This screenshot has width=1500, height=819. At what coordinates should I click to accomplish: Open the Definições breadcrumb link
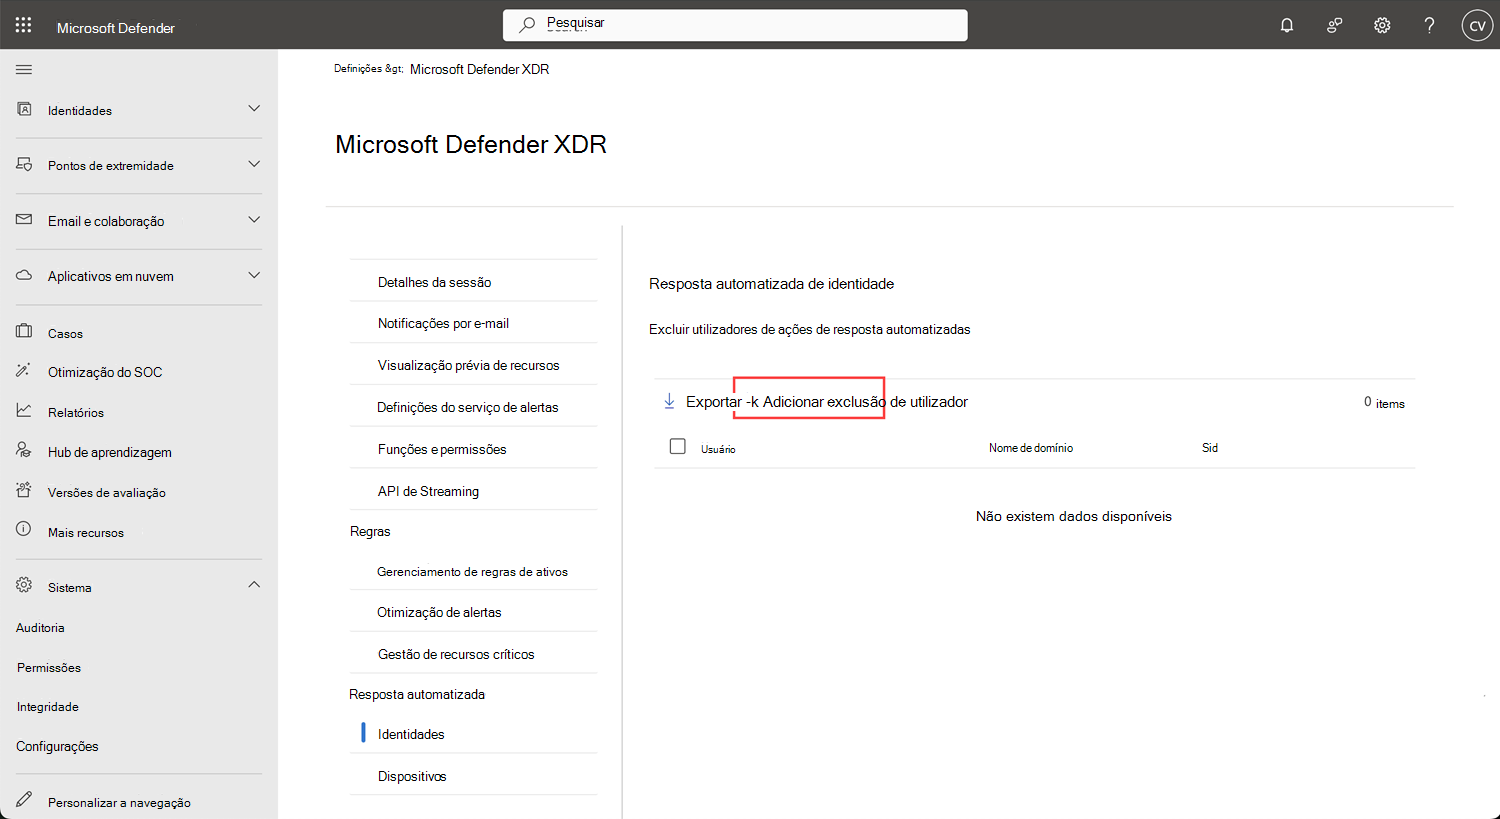click(358, 69)
